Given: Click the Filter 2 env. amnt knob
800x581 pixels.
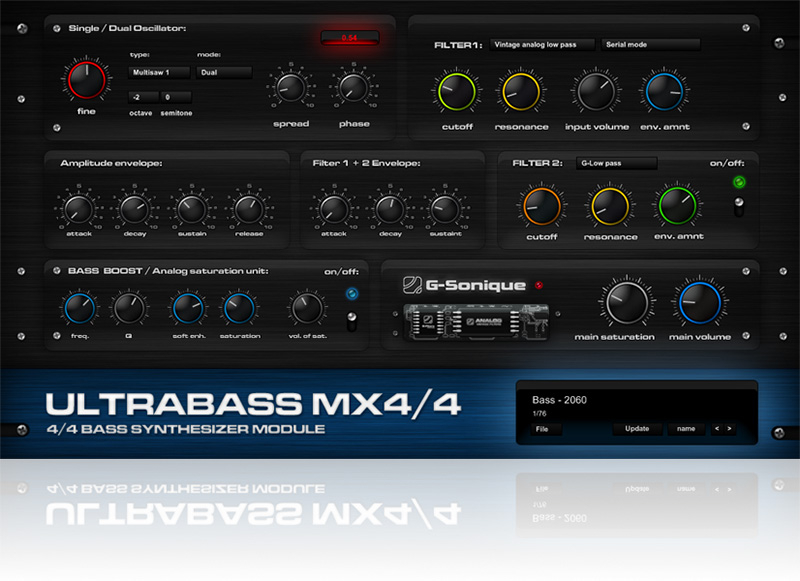Looking at the screenshot, I should point(678,206).
